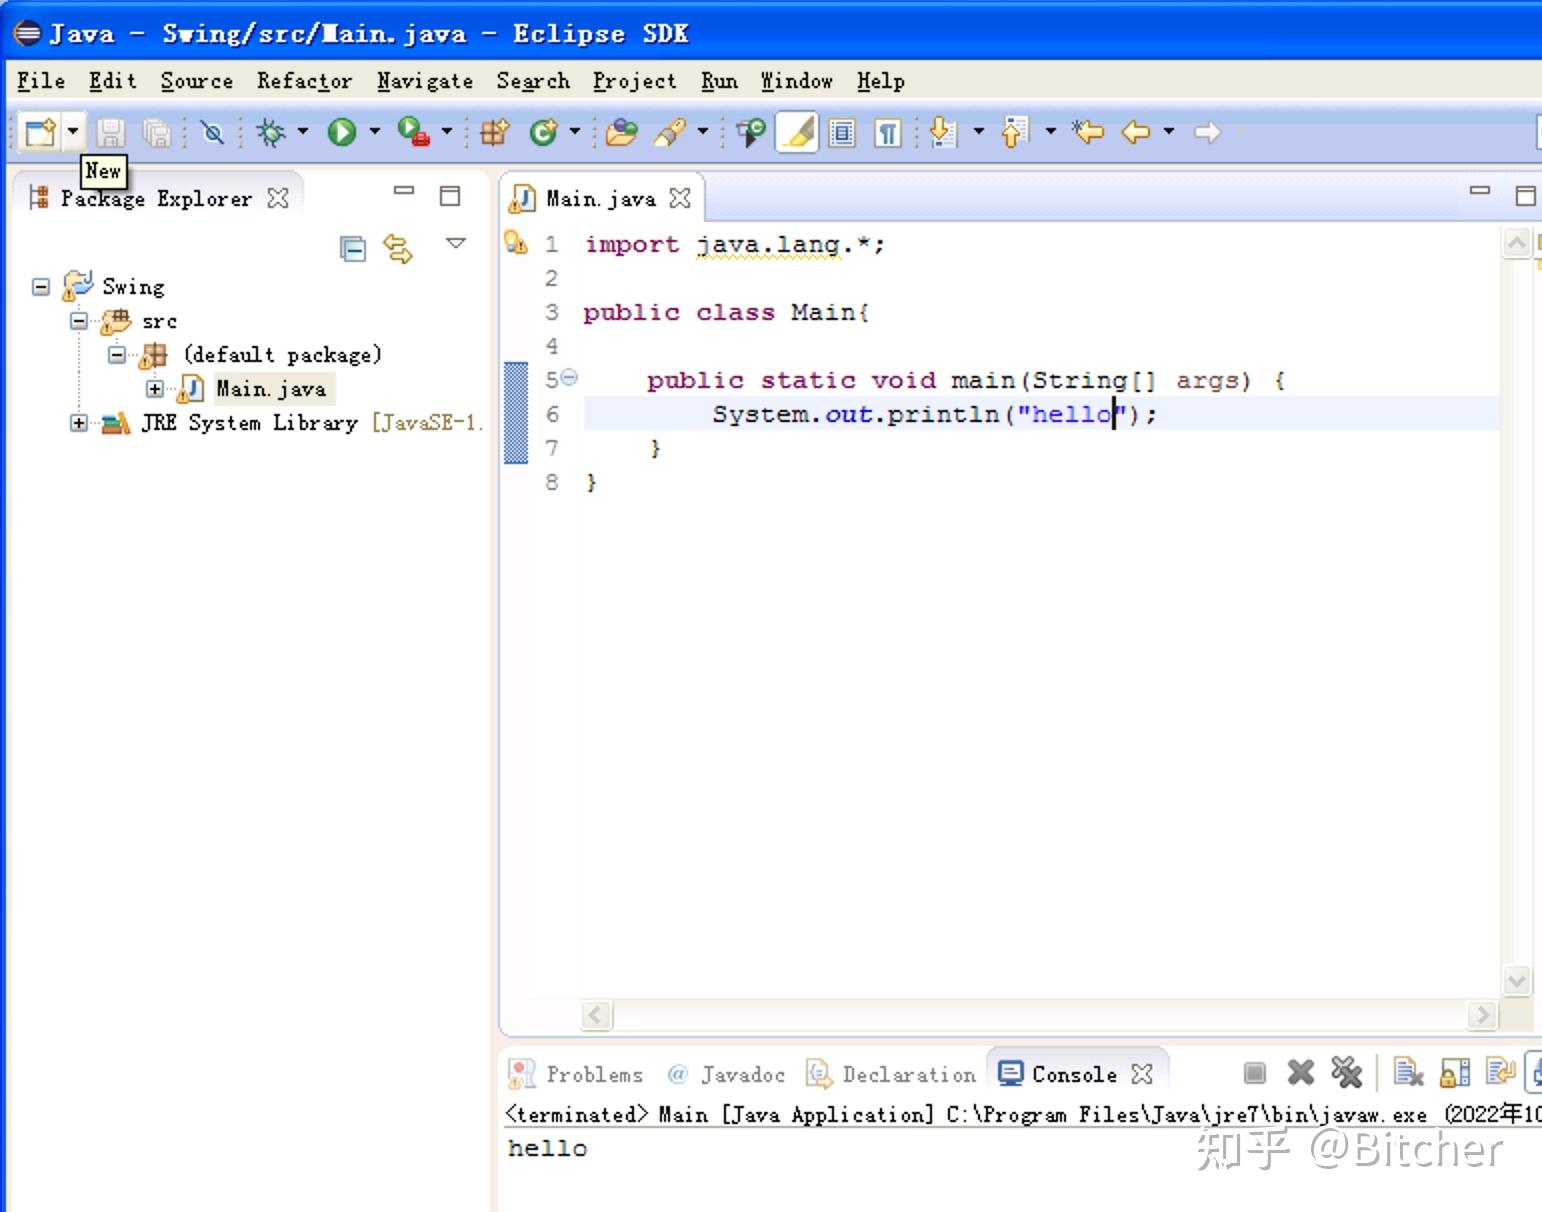1542x1212 pixels.
Task: Collapse the main method fold marker
Action: pos(569,377)
